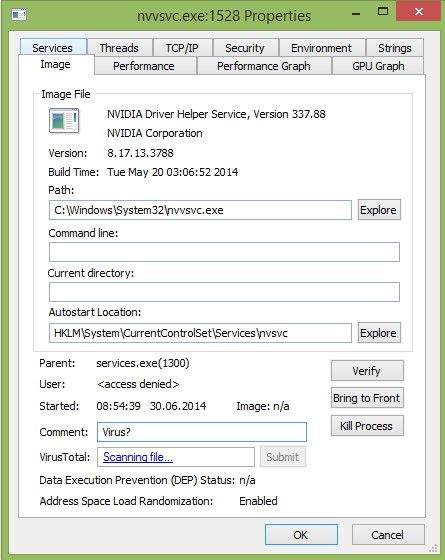
Task: Open the 'Scanning file...' VirusTotal link
Action: coord(138,457)
